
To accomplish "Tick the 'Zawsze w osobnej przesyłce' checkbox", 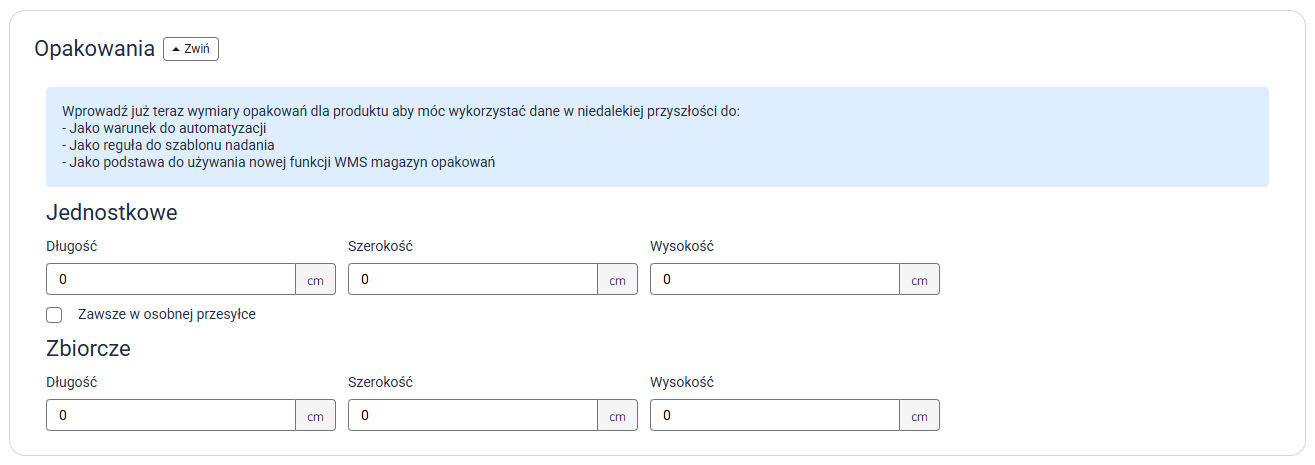I will (x=54, y=315).
